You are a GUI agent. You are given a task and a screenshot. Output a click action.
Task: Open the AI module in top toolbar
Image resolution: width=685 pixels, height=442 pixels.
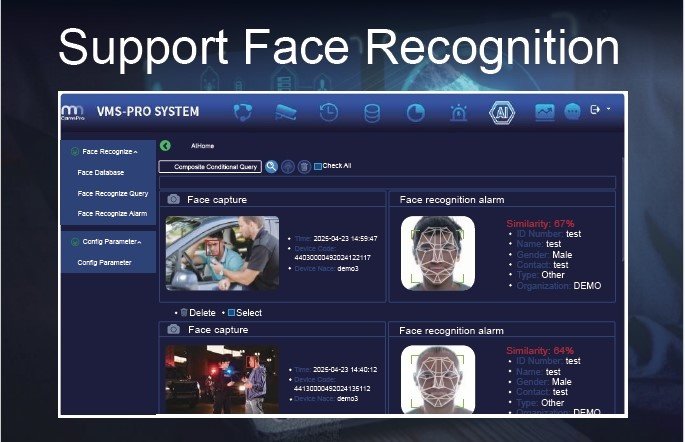[502, 112]
